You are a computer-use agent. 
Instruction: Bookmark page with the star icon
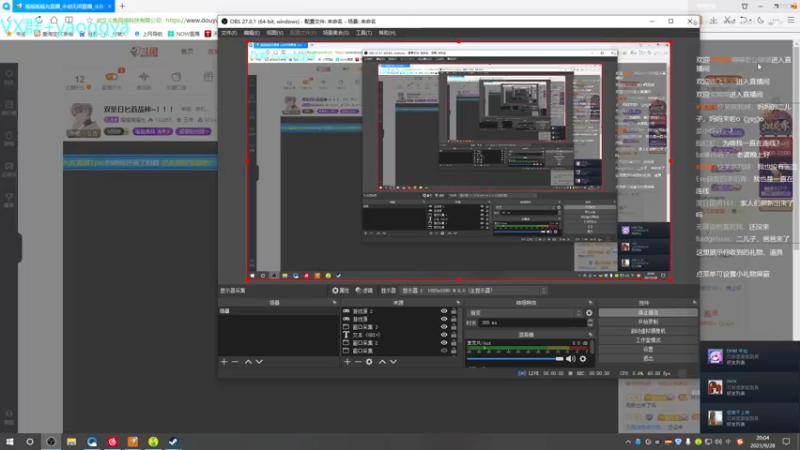pyautogui.click(x=89, y=20)
